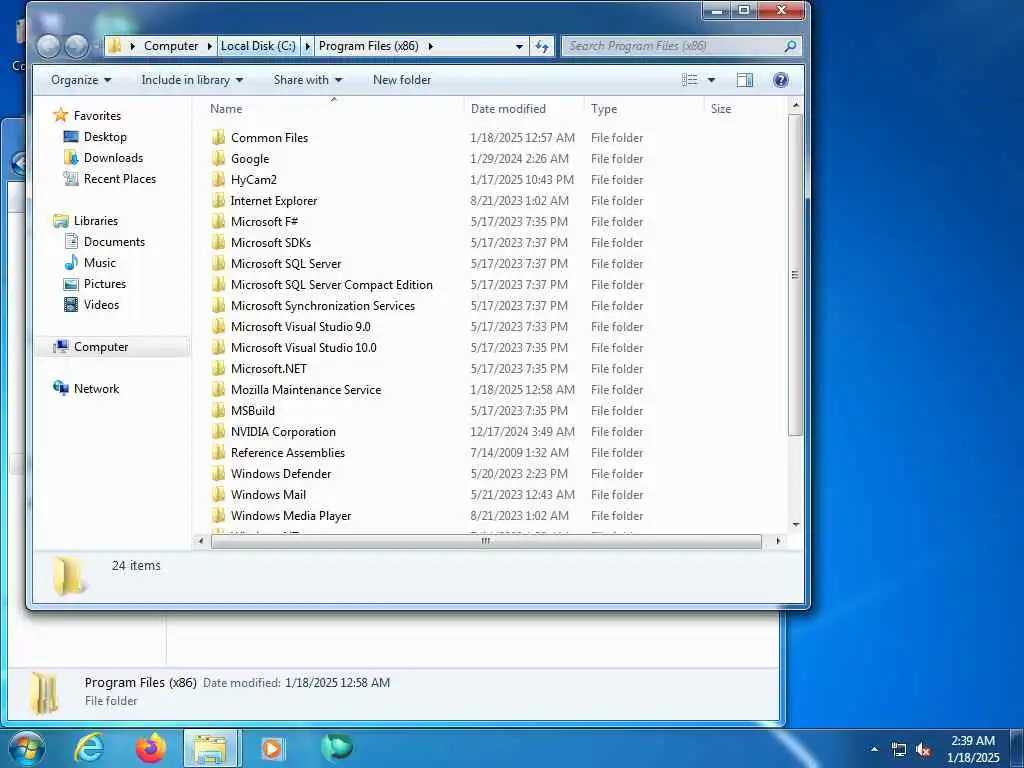
Task: Select the Microsoft SDKs folder icon
Action: tap(219, 242)
